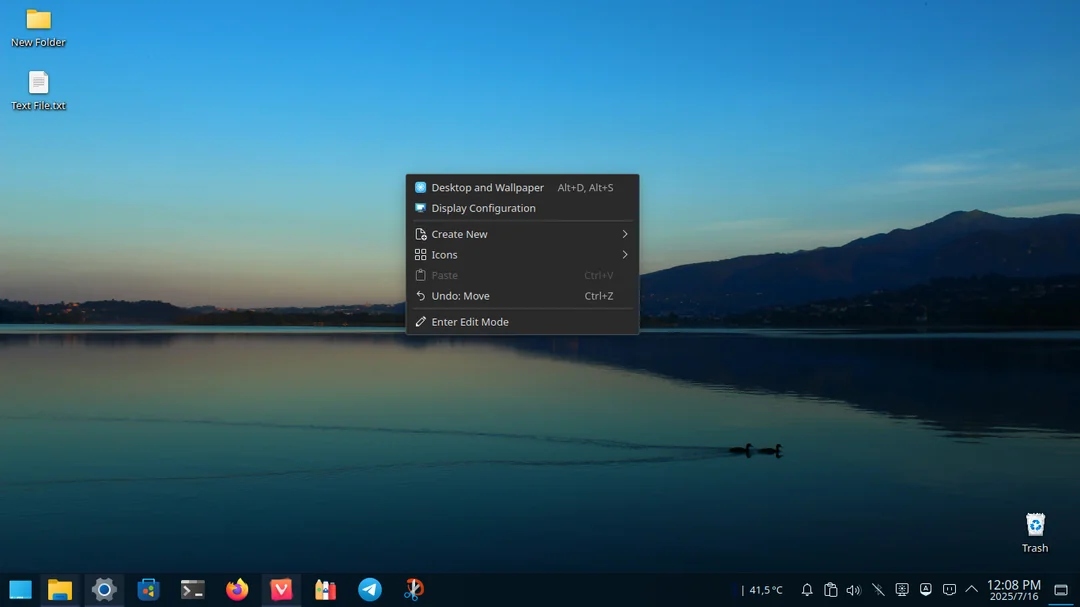
Task: Click the disabled Bluetooth tray icon
Action: tap(878, 590)
